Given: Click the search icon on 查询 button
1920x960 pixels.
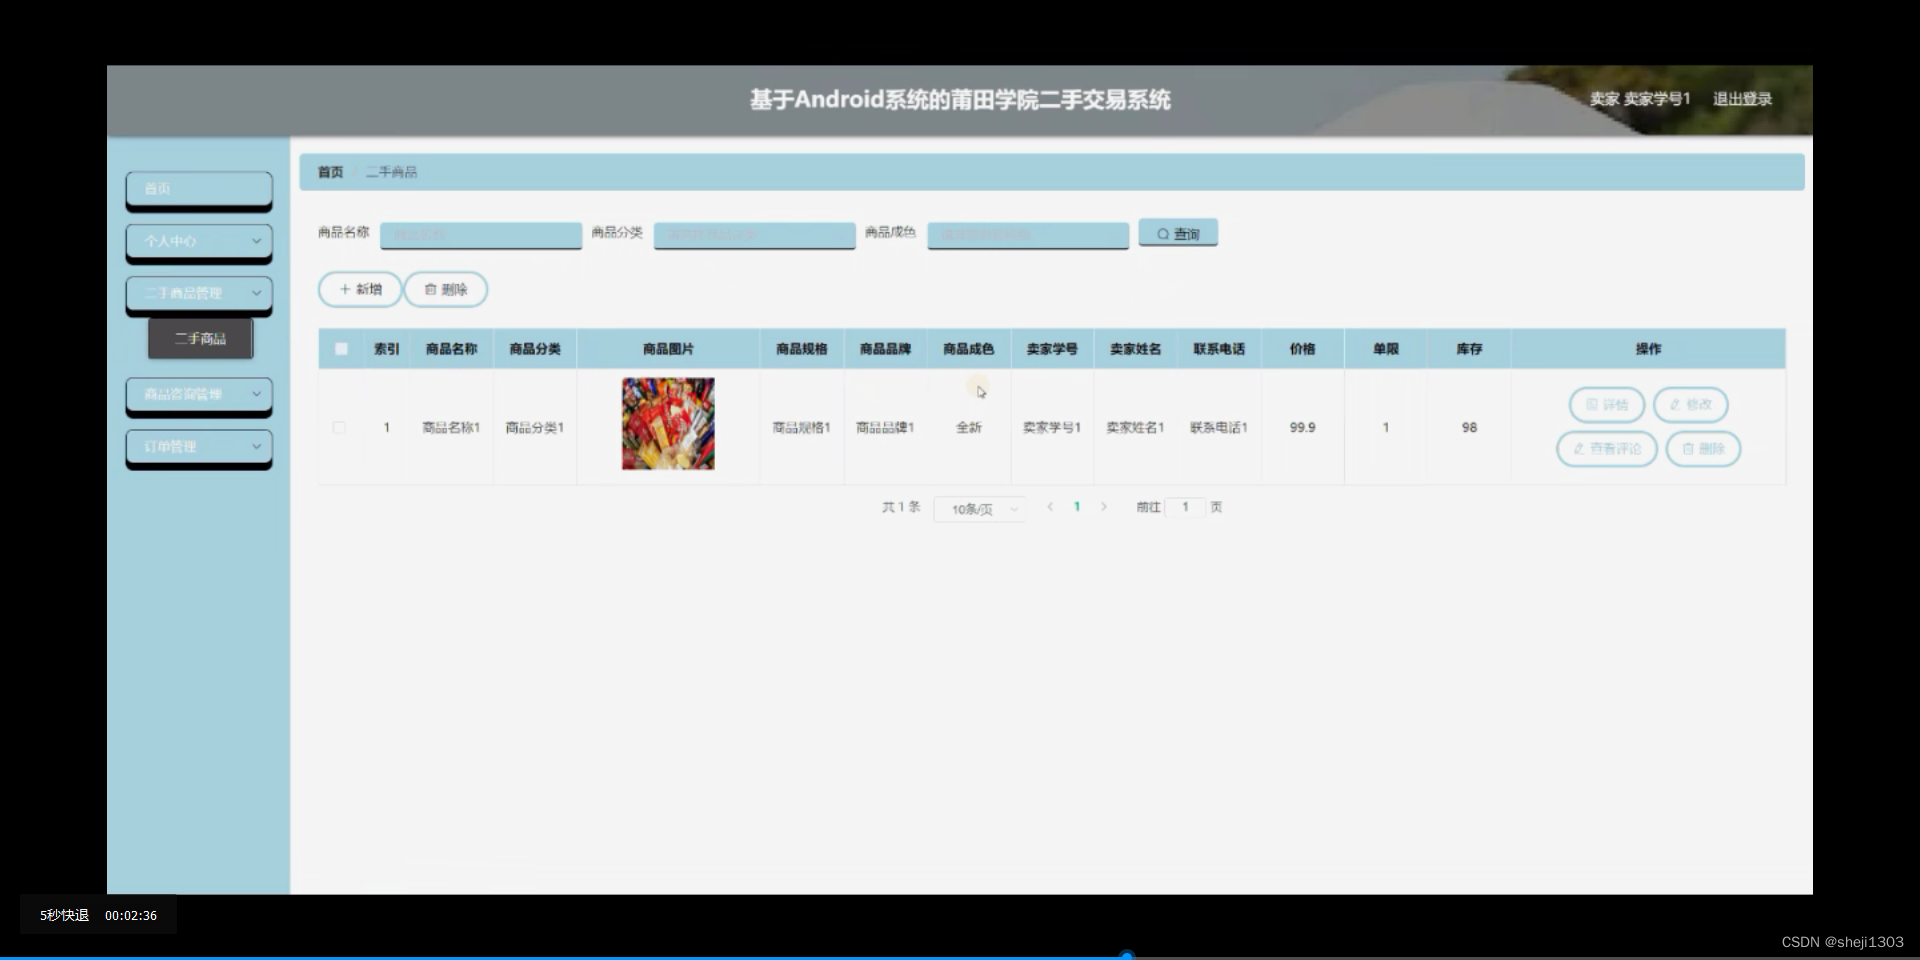Looking at the screenshot, I should [1163, 232].
